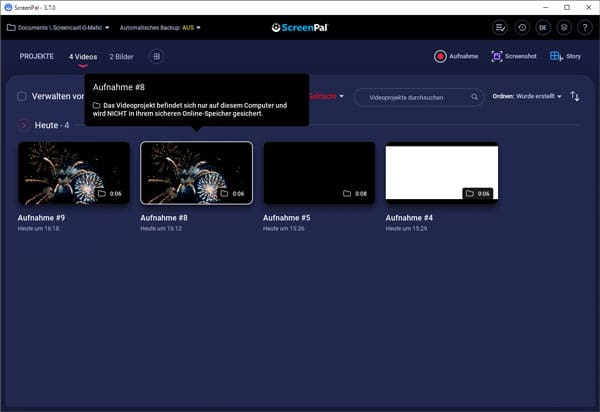Switch to the 2 Bilder tab

(x=121, y=57)
